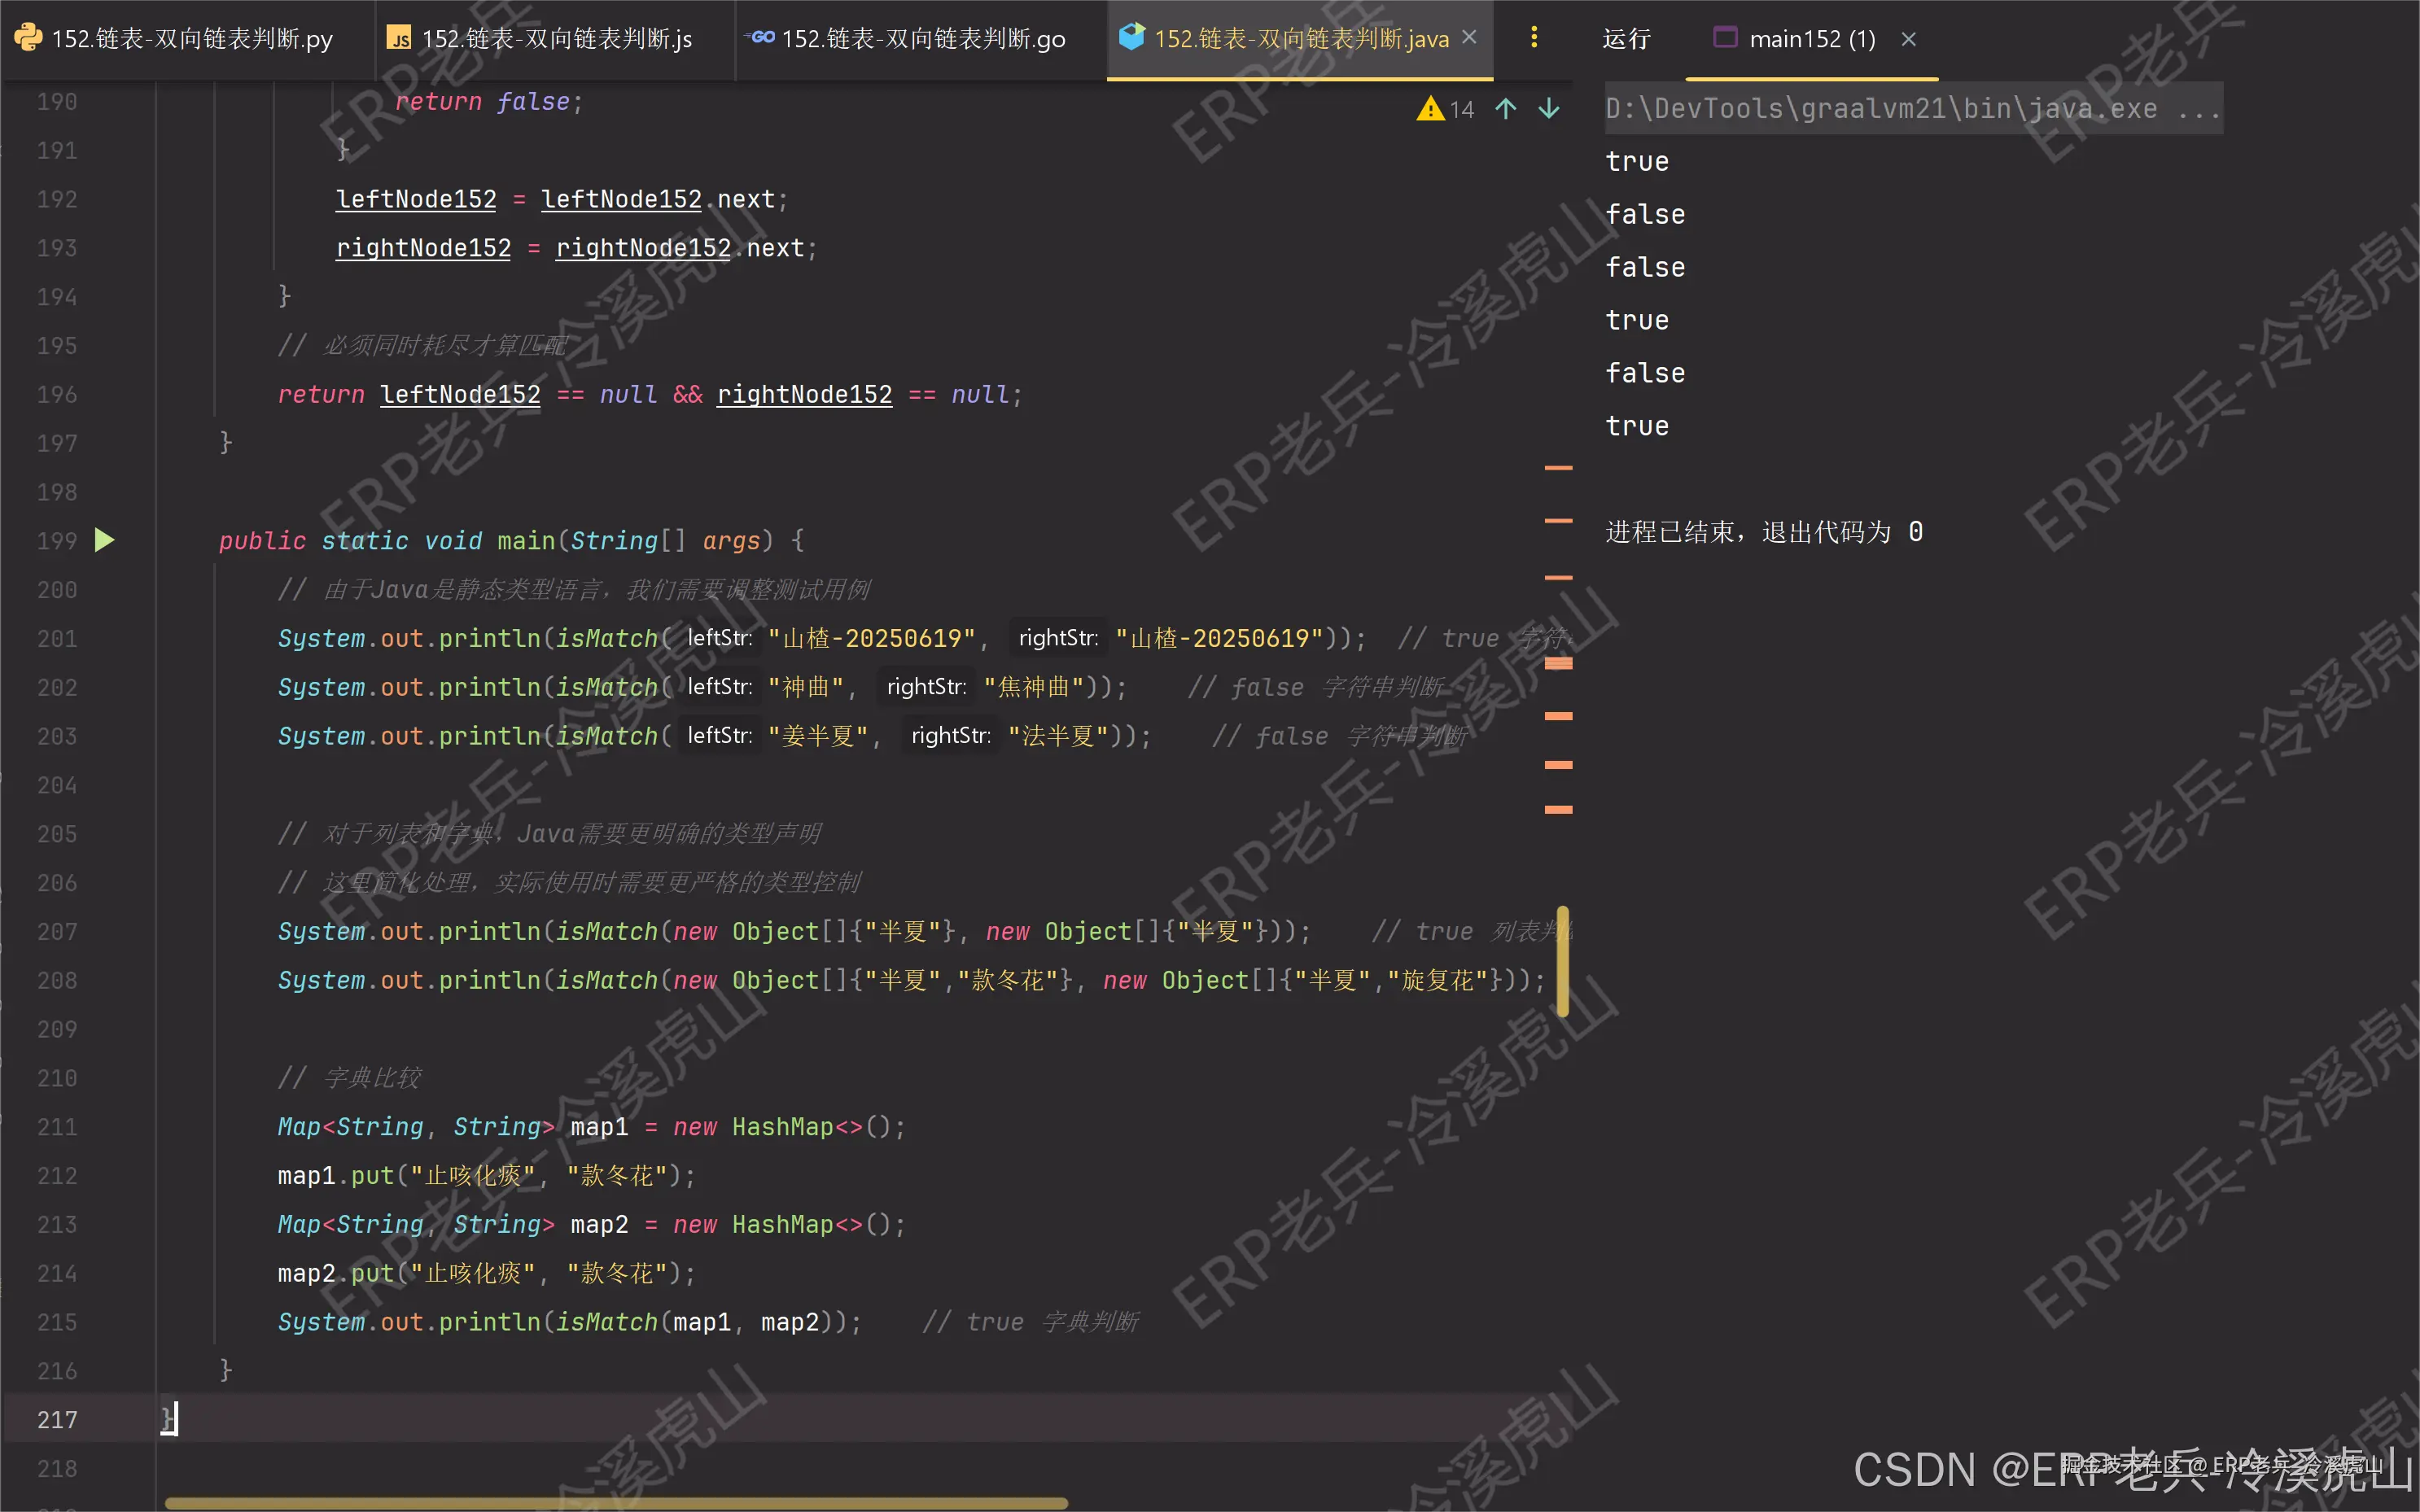Go to next highlighted error arrow
The height and width of the screenshot is (1512, 2420).
[1549, 109]
